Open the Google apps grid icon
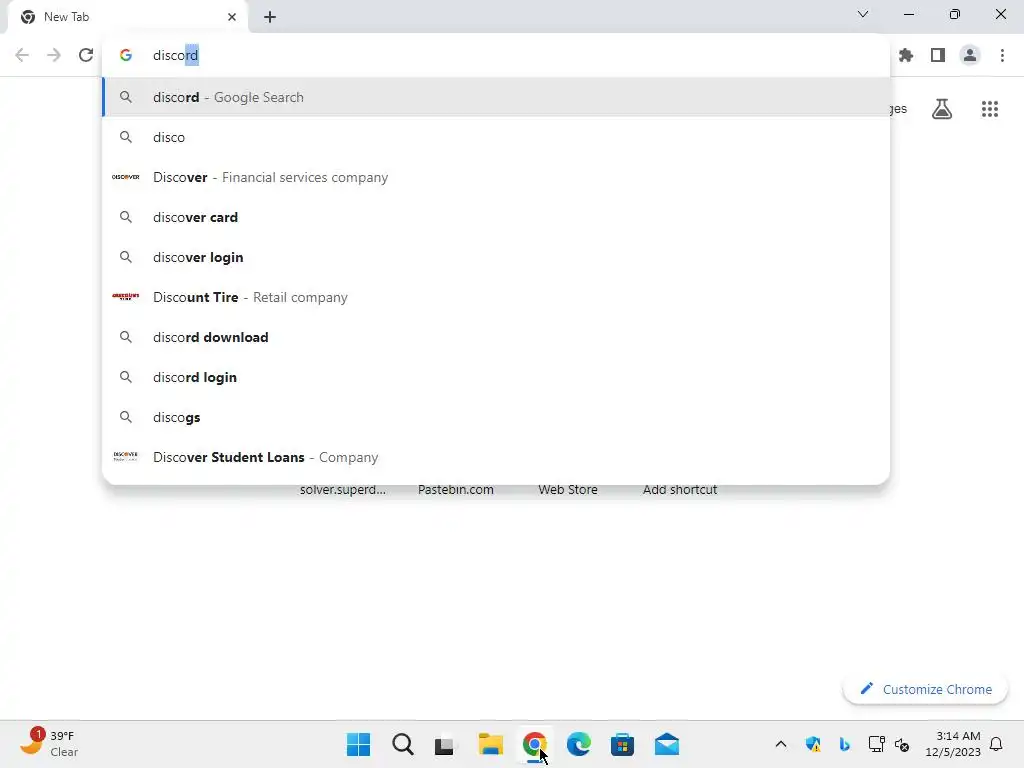Viewport: 1024px width, 768px height. click(x=990, y=109)
